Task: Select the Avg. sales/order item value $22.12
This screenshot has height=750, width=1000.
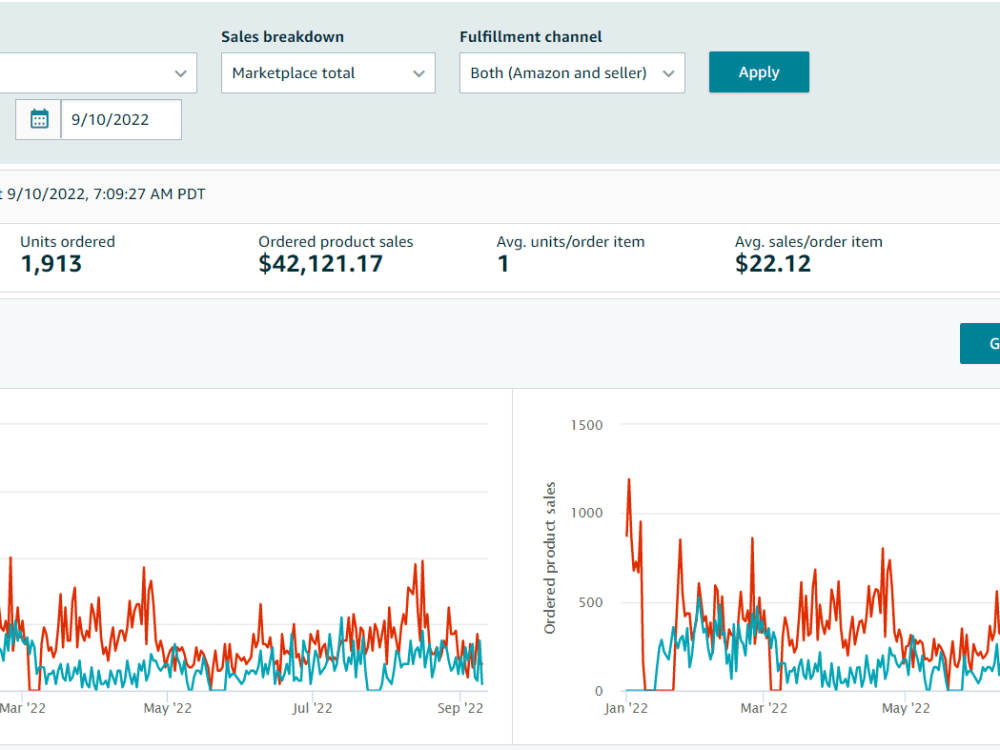Action: click(772, 264)
